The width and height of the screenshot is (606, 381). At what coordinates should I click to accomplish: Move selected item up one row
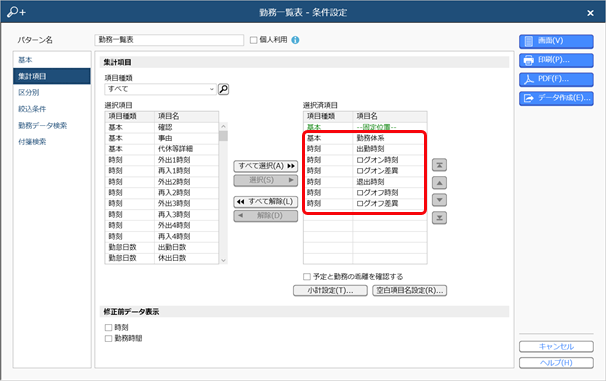pyautogui.click(x=439, y=183)
